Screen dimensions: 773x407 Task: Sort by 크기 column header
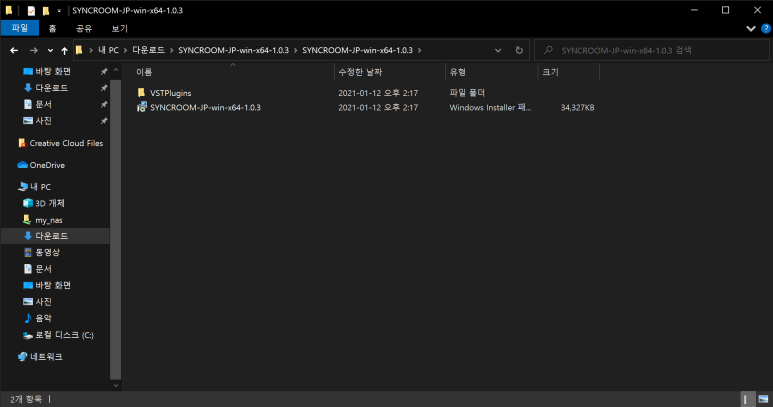coord(550,72)
